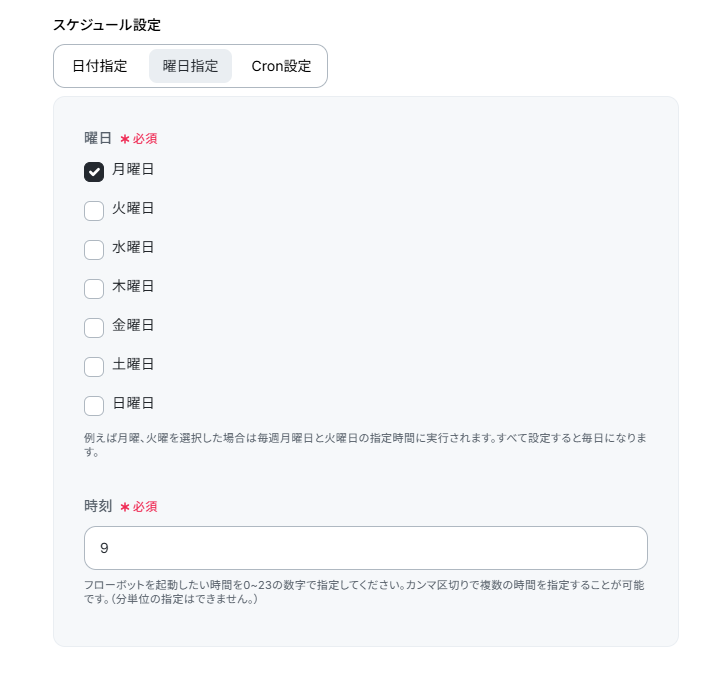Click the 時刻 input field containing 9
Viewport: 726px width, 676px height.
pos(366,548)
